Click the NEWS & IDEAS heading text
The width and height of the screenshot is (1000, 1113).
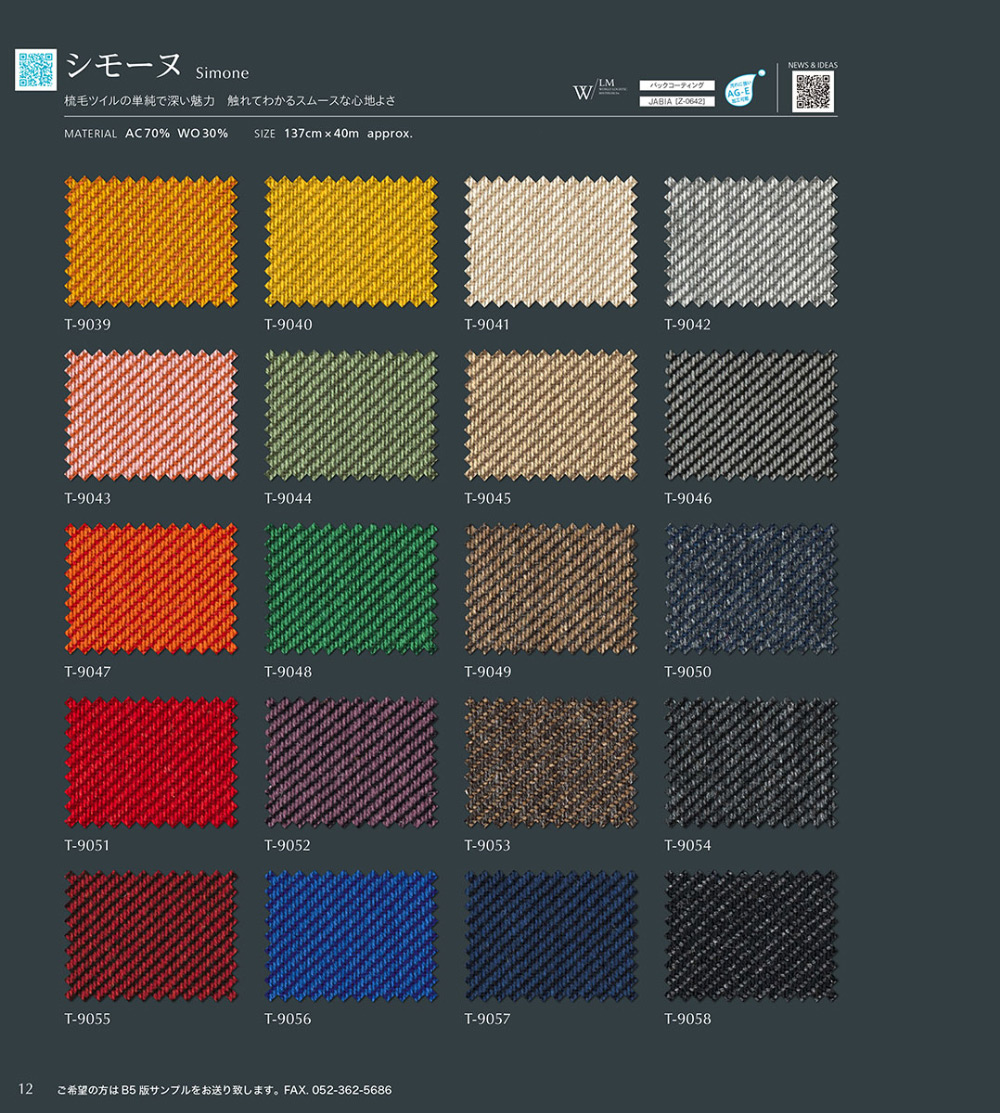pyautogui.click(x=813, y=65)
